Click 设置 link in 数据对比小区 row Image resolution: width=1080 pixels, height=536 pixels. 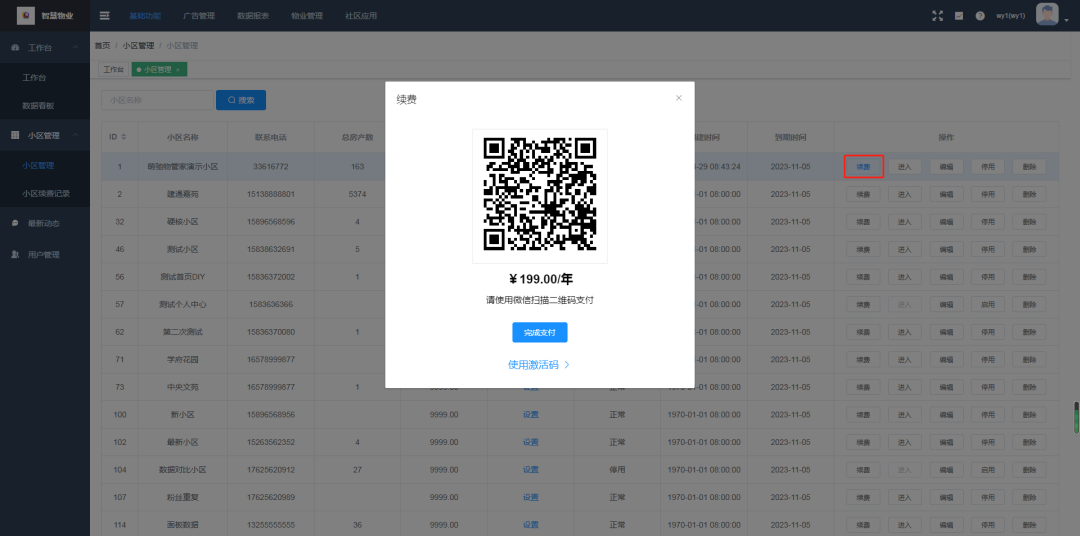coord(530,470)
